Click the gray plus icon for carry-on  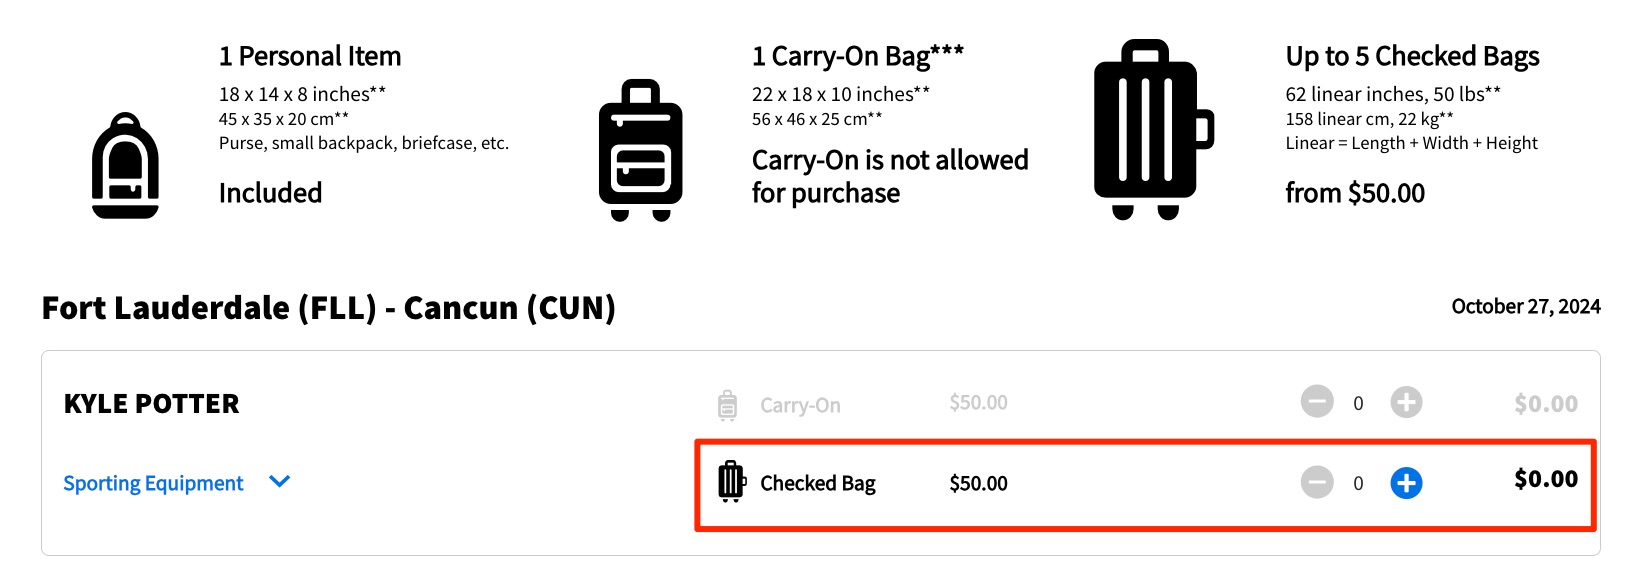(x=1406, y=402)
